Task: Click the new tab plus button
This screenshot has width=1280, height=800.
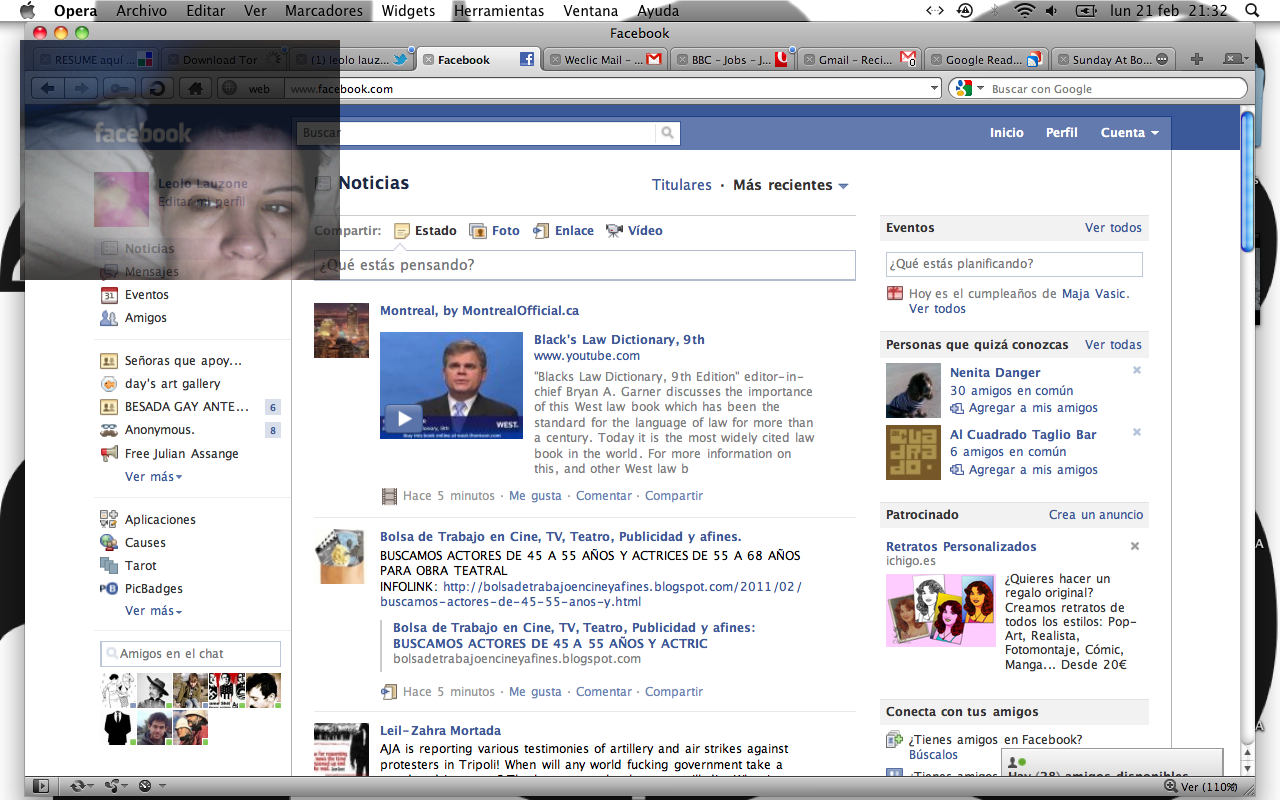Action: [x=1197, y=60]
